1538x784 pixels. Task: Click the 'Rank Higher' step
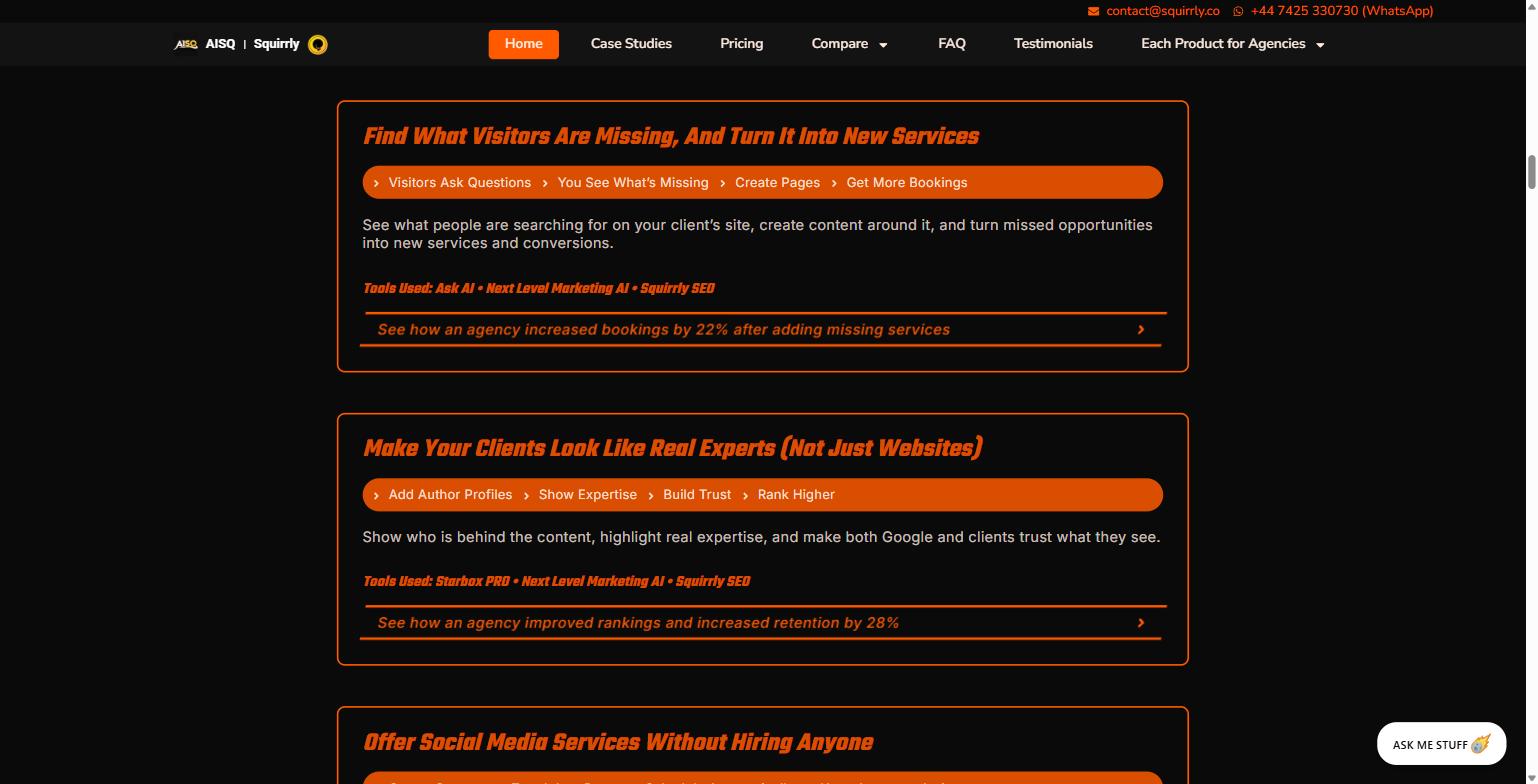pos(796,495)
